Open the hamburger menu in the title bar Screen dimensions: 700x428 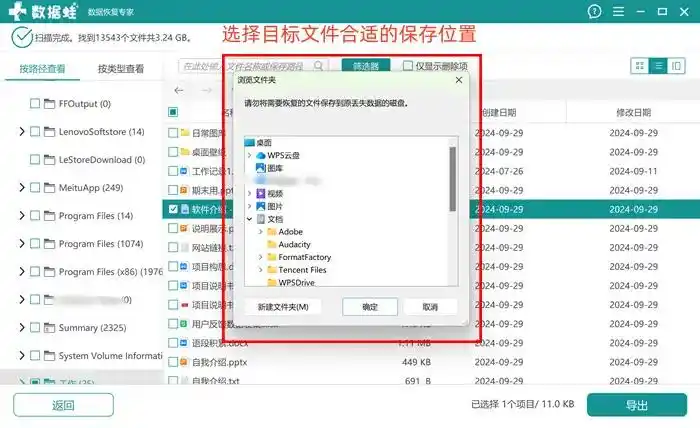618,12
